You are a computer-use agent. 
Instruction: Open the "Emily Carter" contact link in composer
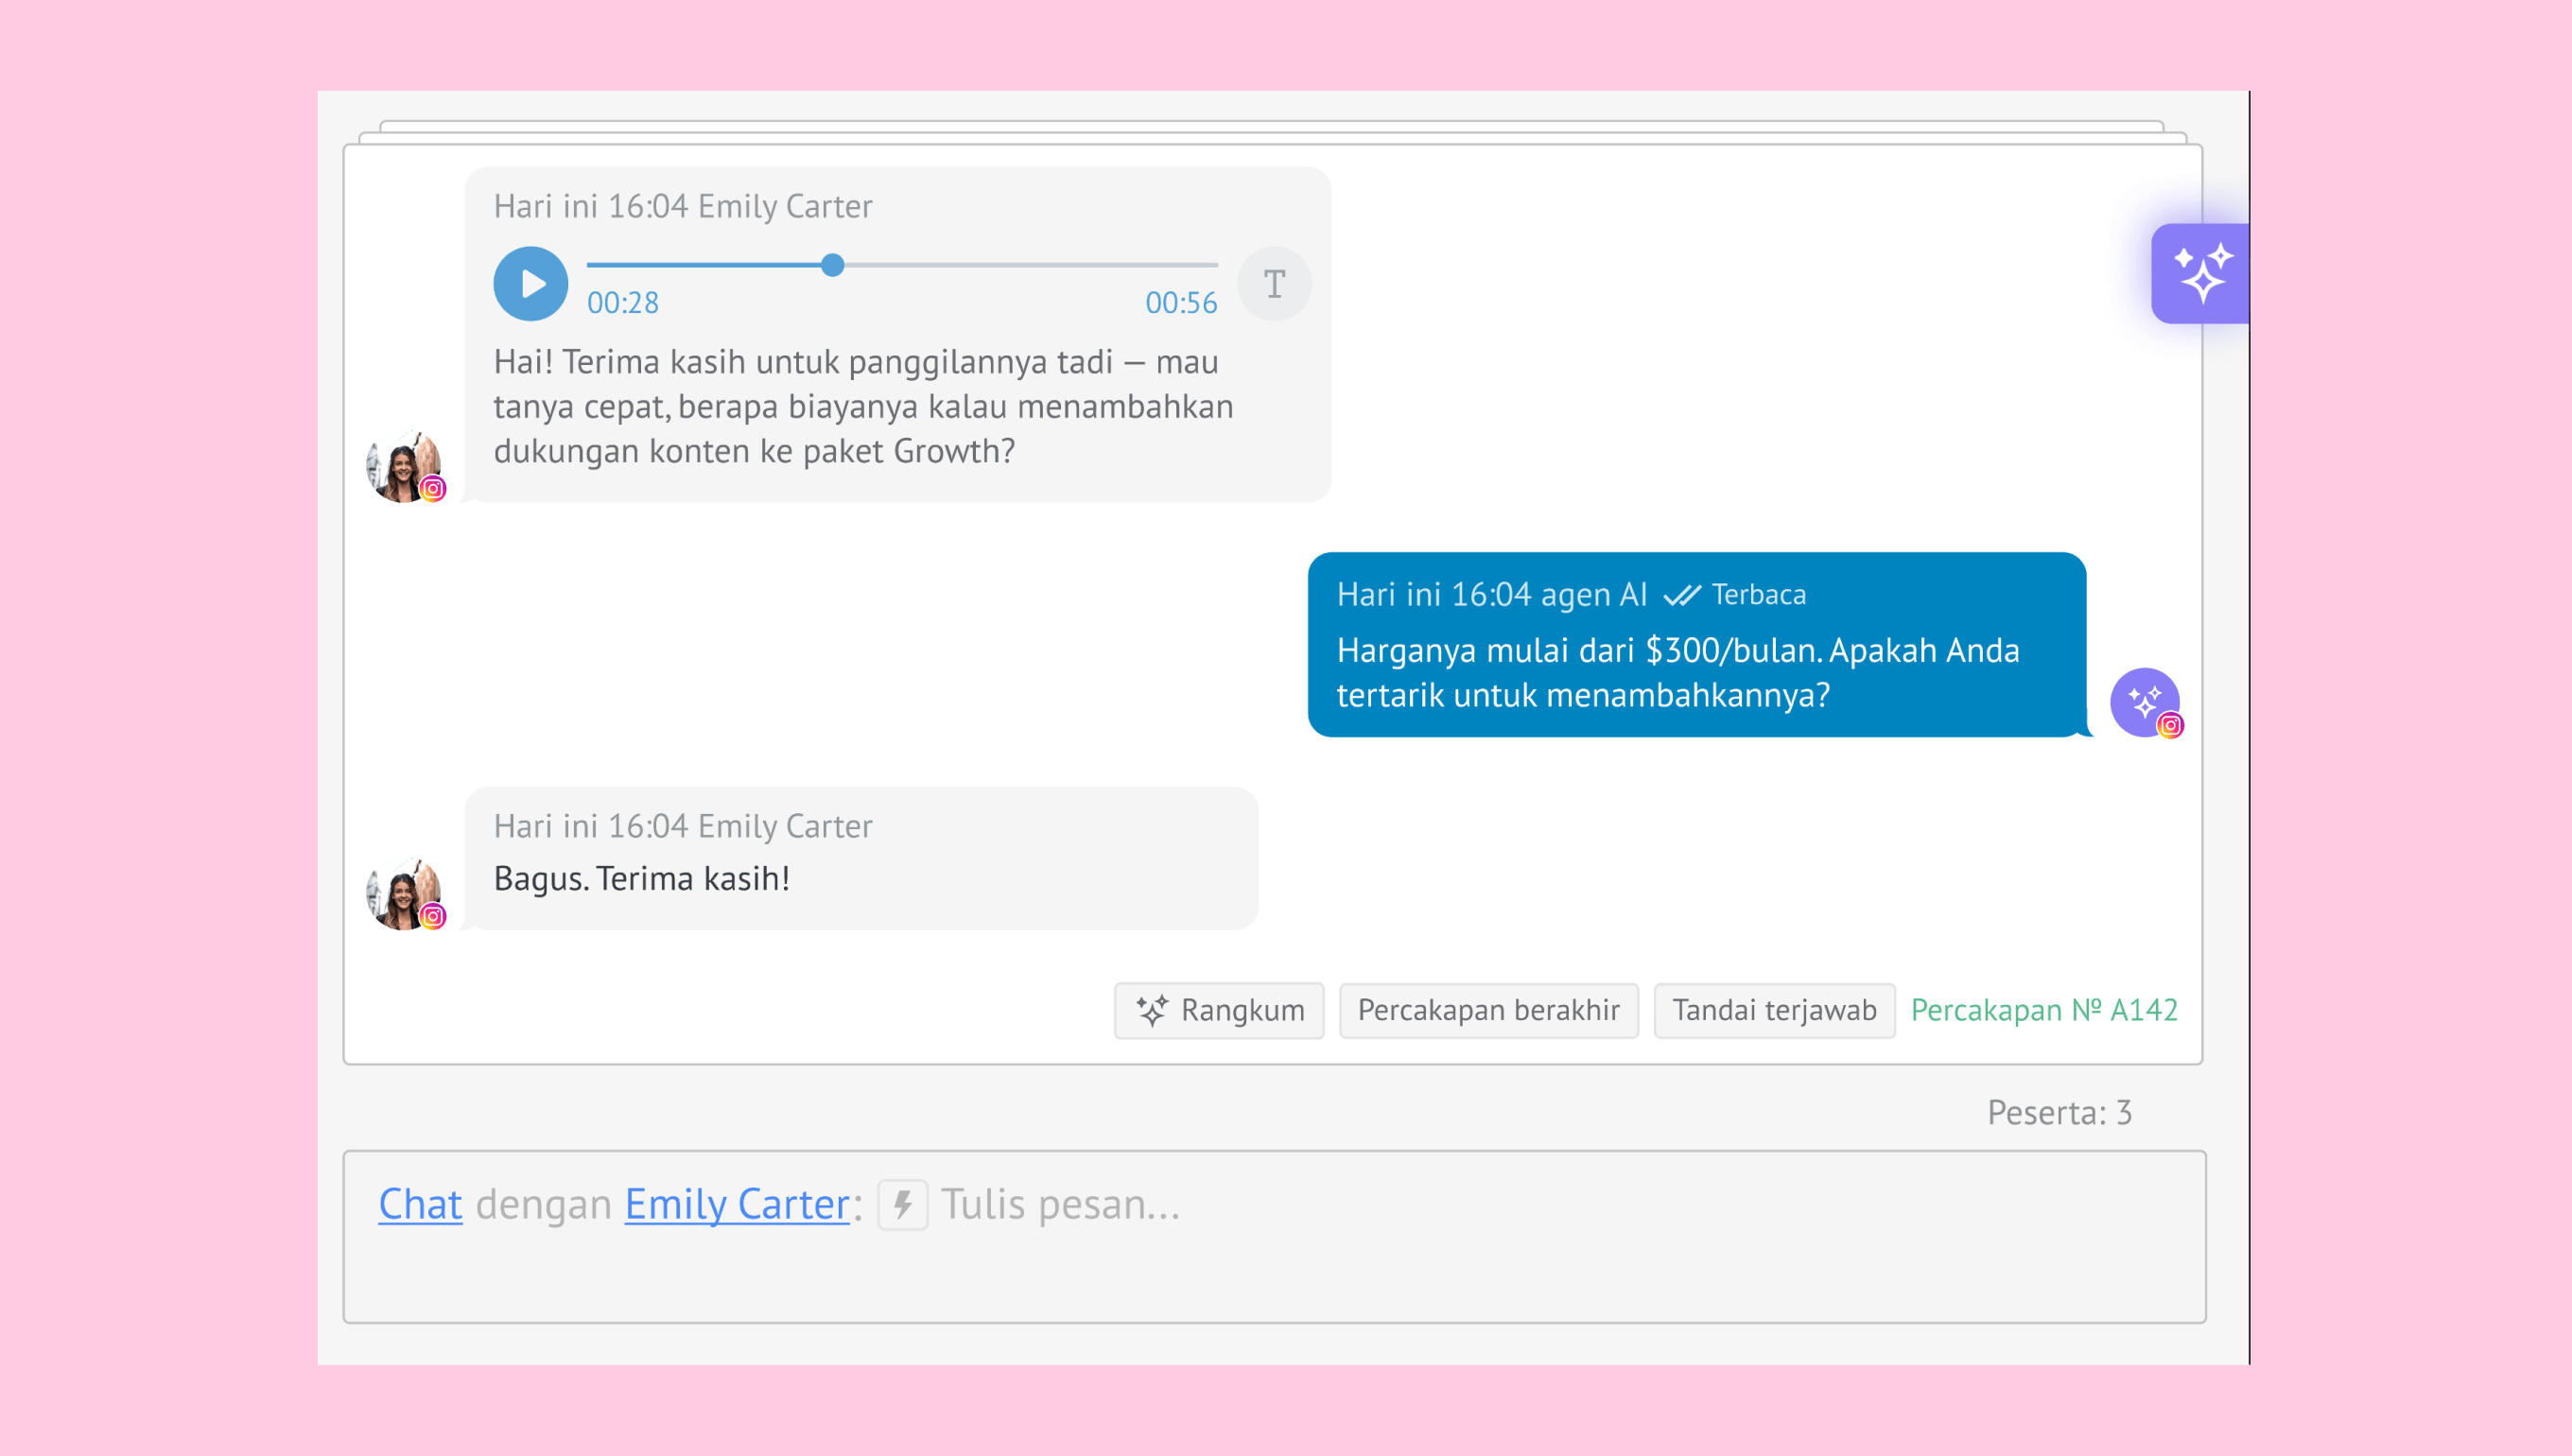tap(737, 1204)
